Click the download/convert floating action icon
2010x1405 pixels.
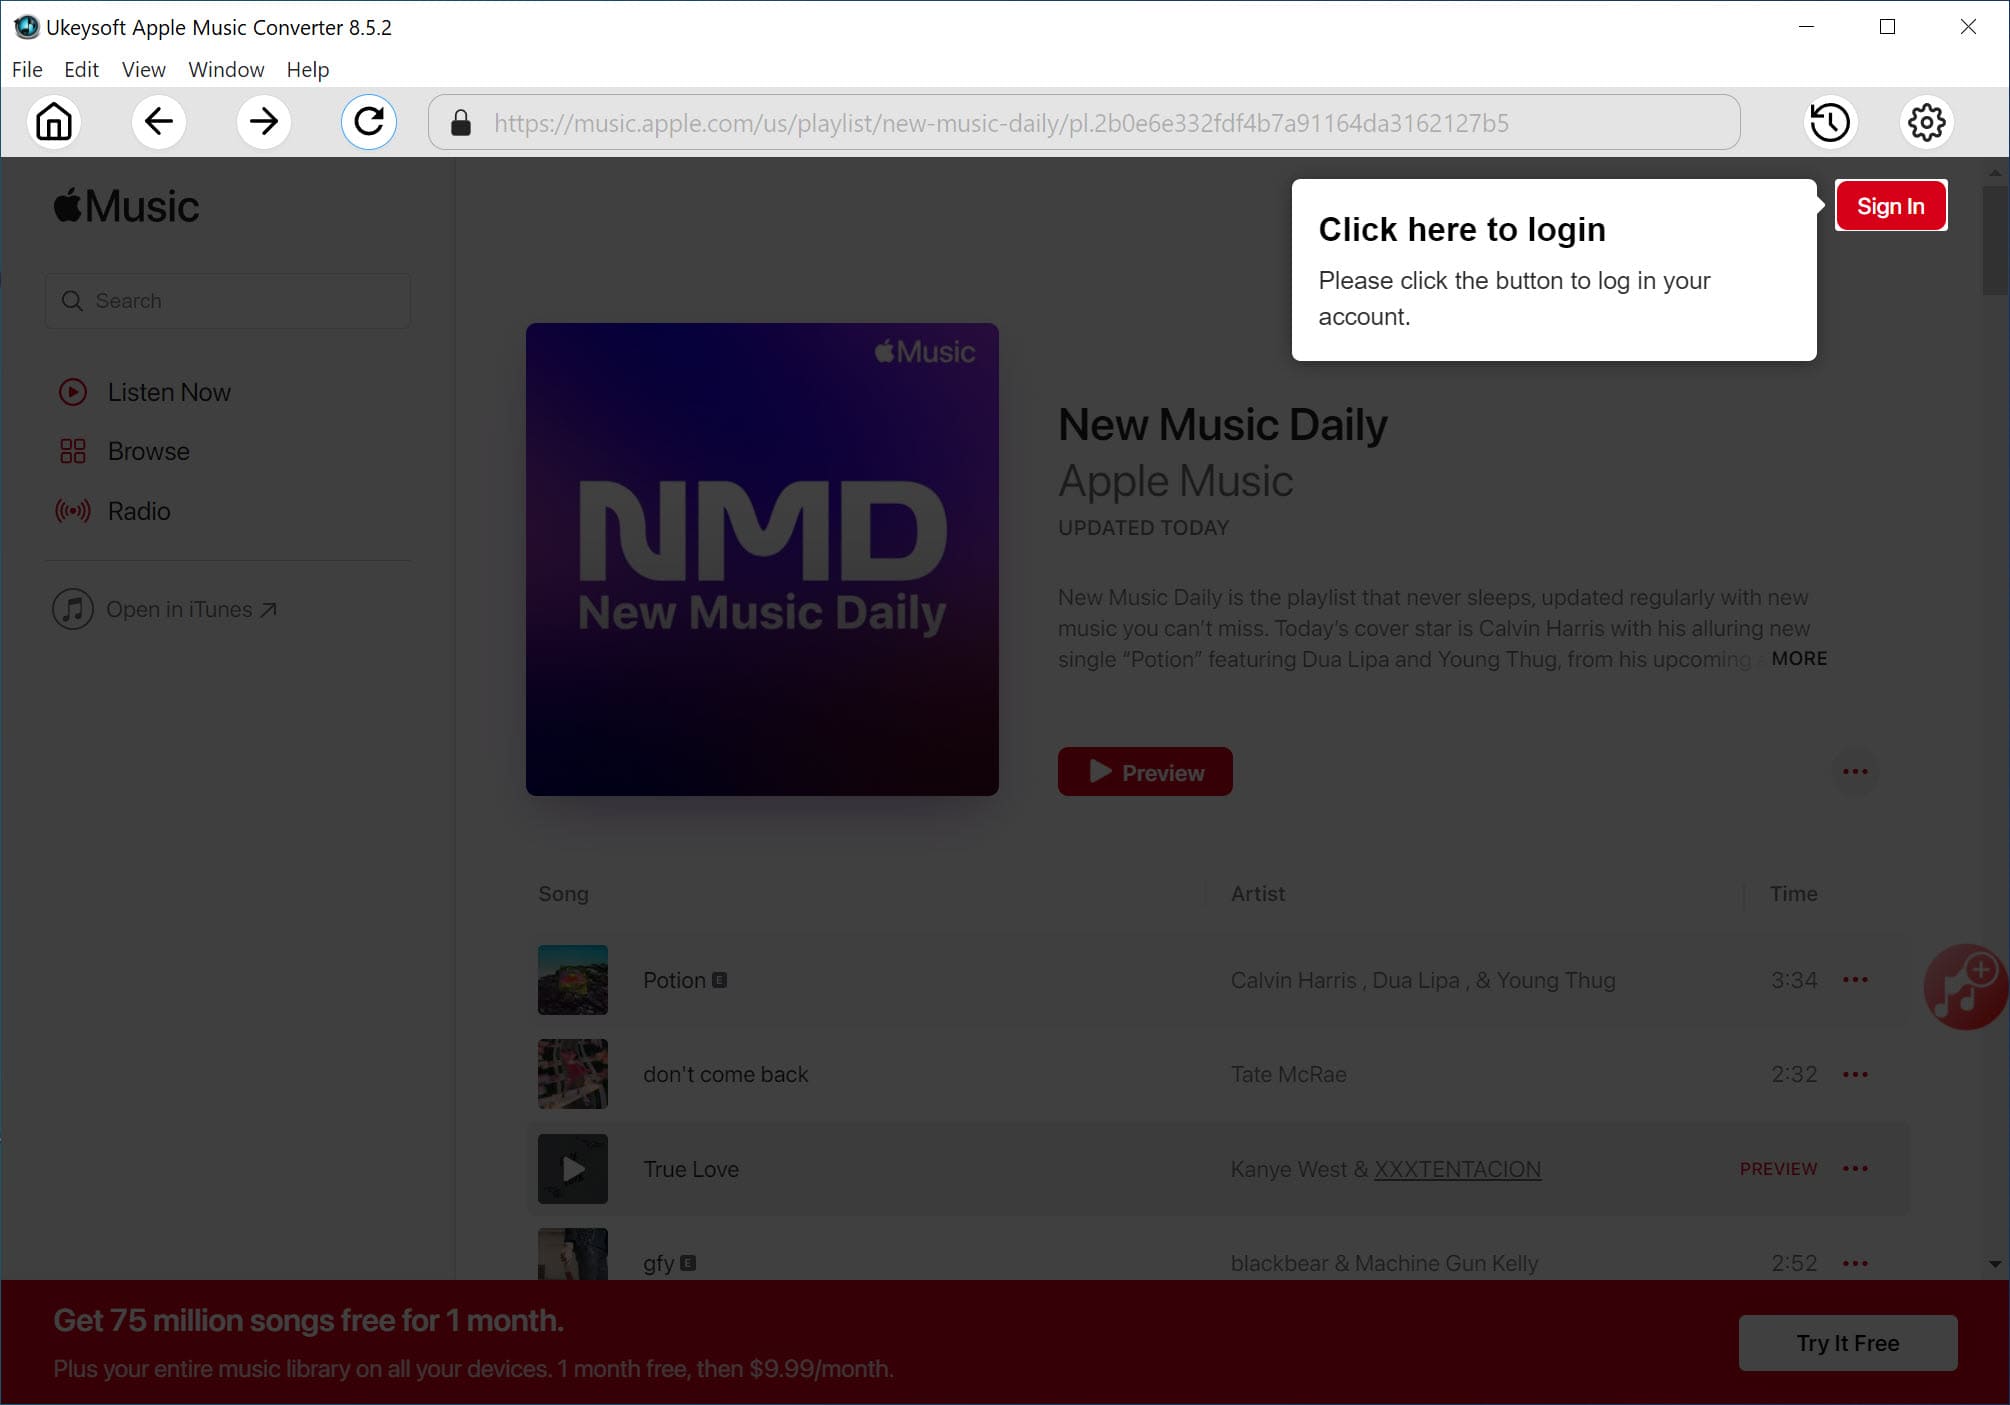coord(1964,984)
